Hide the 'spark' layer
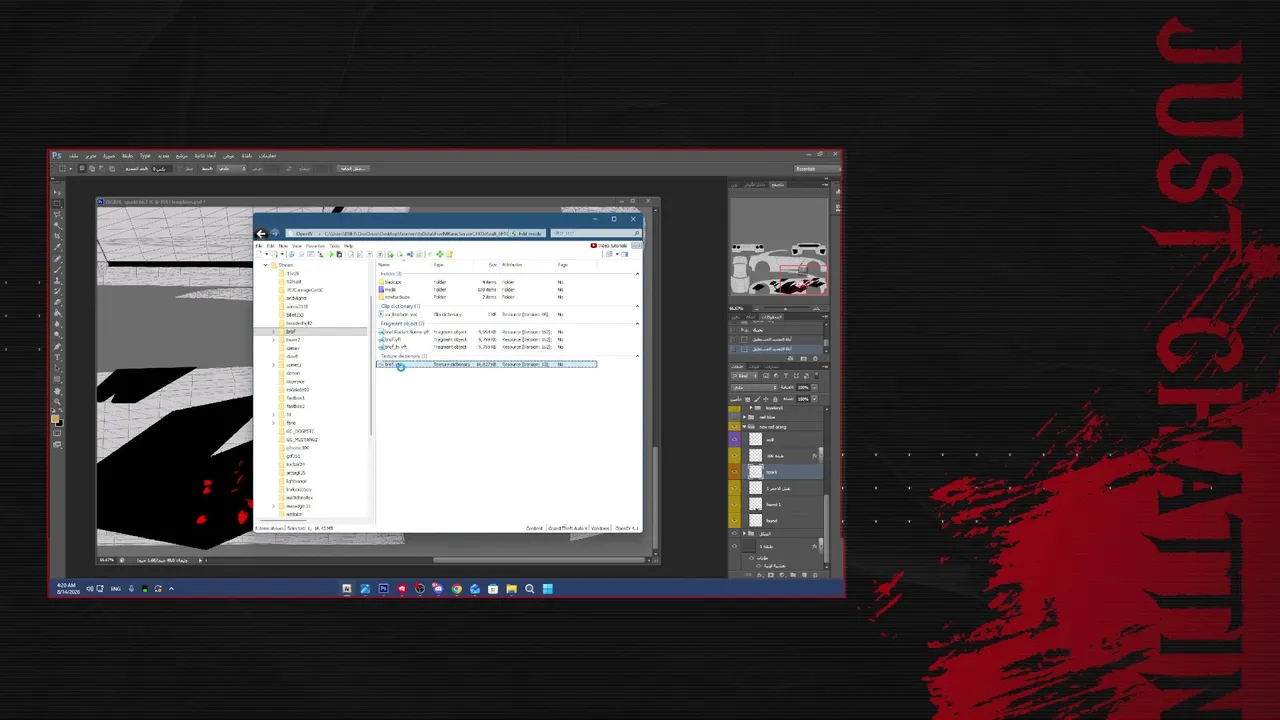Viewport: 1280px width, 720px height. pyautogui.click(x=735, y=472)
